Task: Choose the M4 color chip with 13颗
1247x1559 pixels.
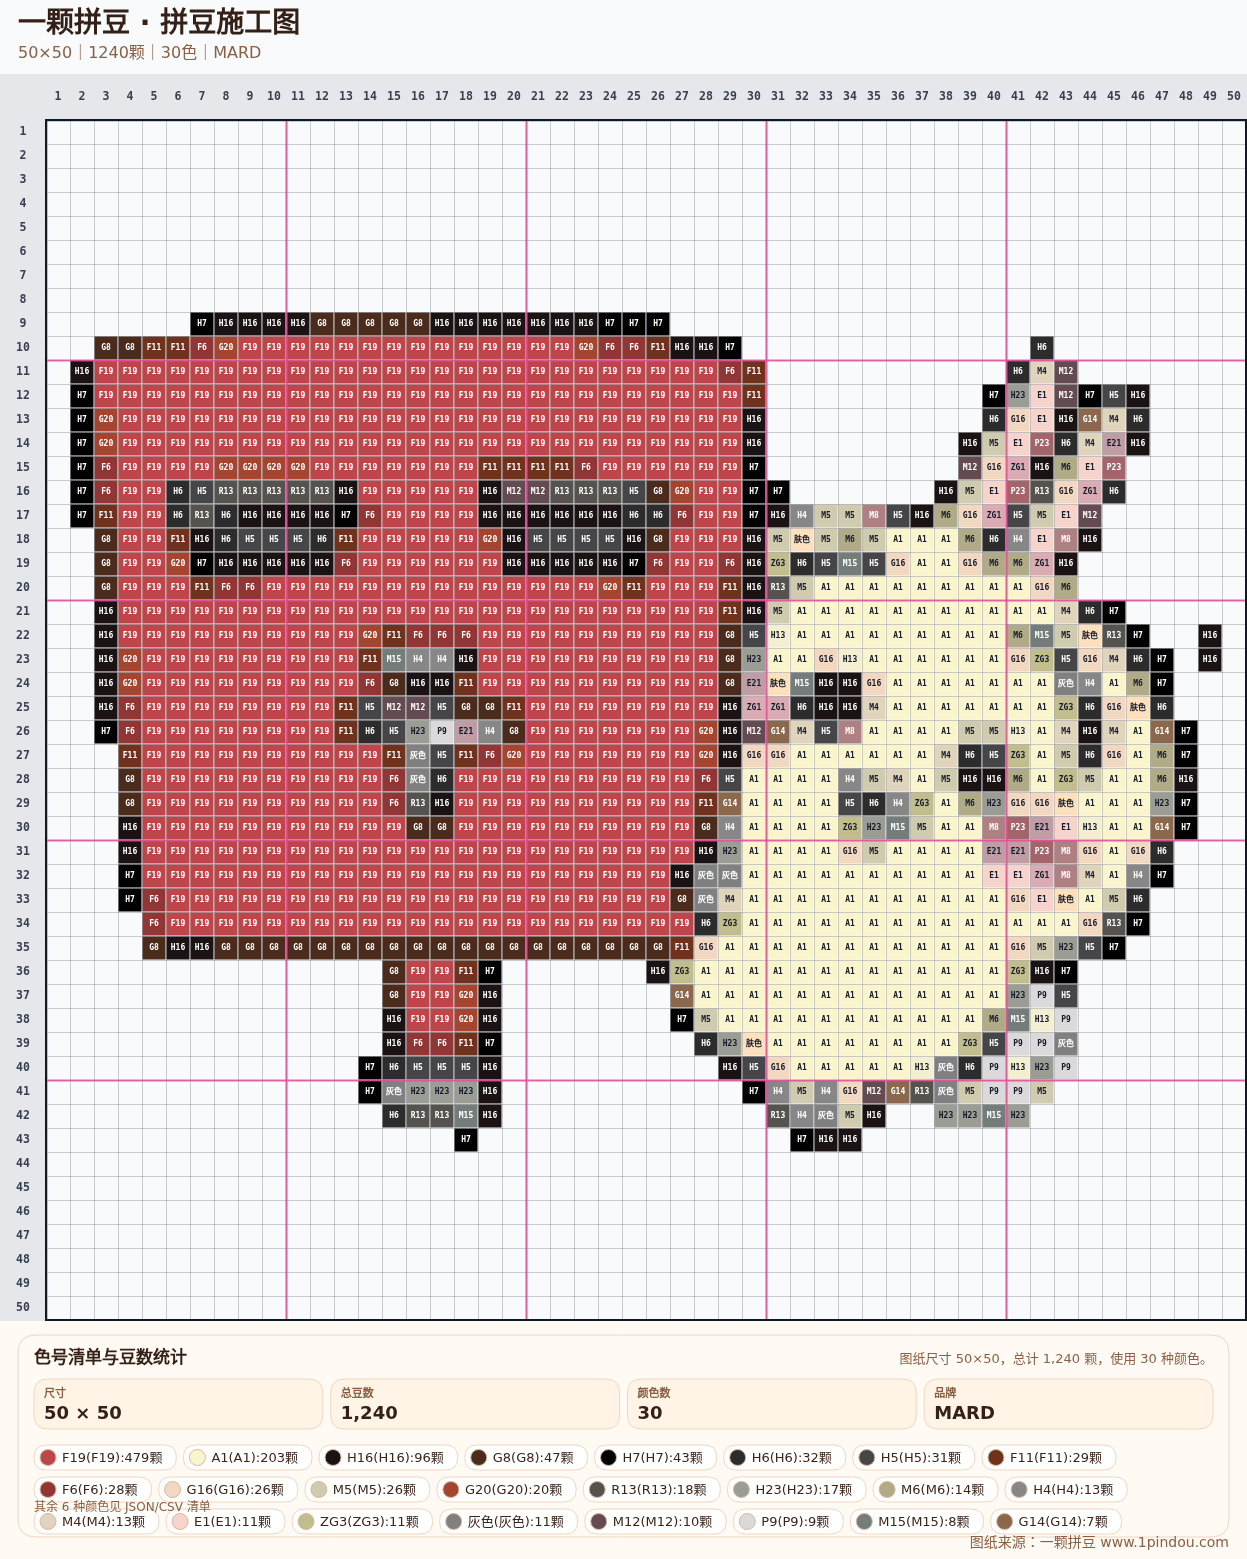Action: 96,1522
